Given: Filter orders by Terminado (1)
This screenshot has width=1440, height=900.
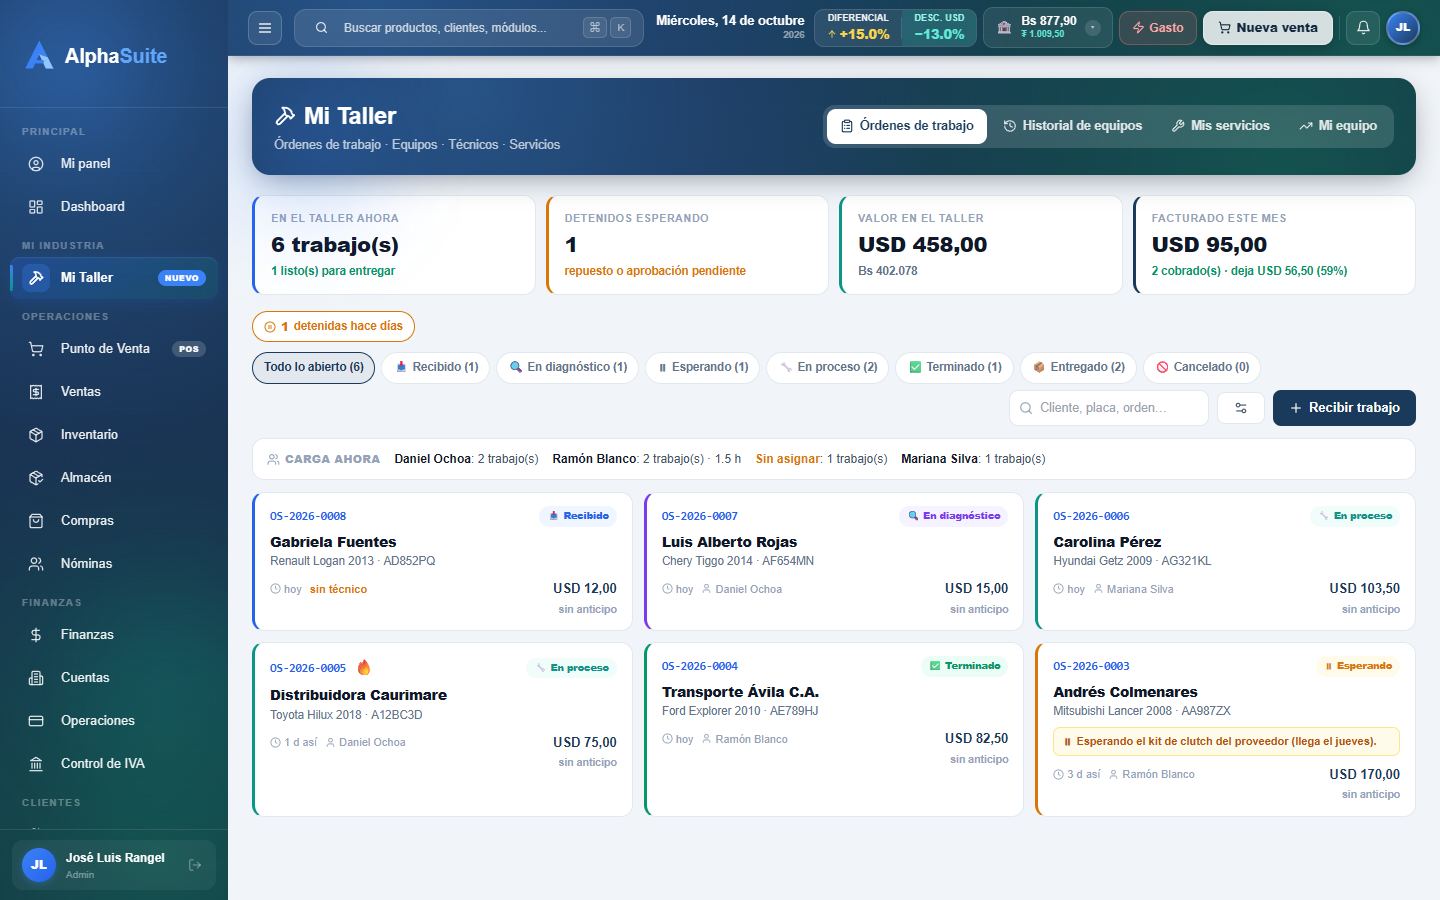Looking at the screenshot, I should [955, 368].
